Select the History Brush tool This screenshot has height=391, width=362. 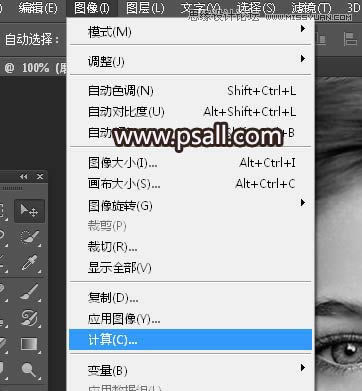(29, 318)
